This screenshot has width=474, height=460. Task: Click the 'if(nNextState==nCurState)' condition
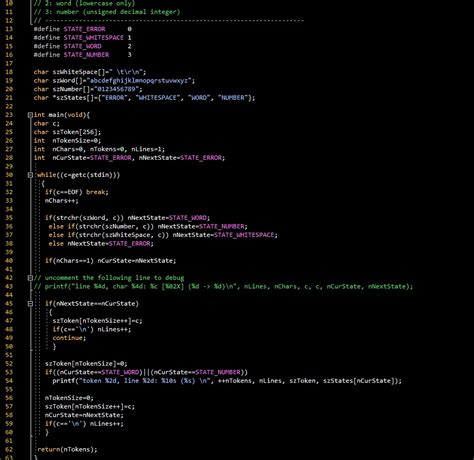[92, 304]
